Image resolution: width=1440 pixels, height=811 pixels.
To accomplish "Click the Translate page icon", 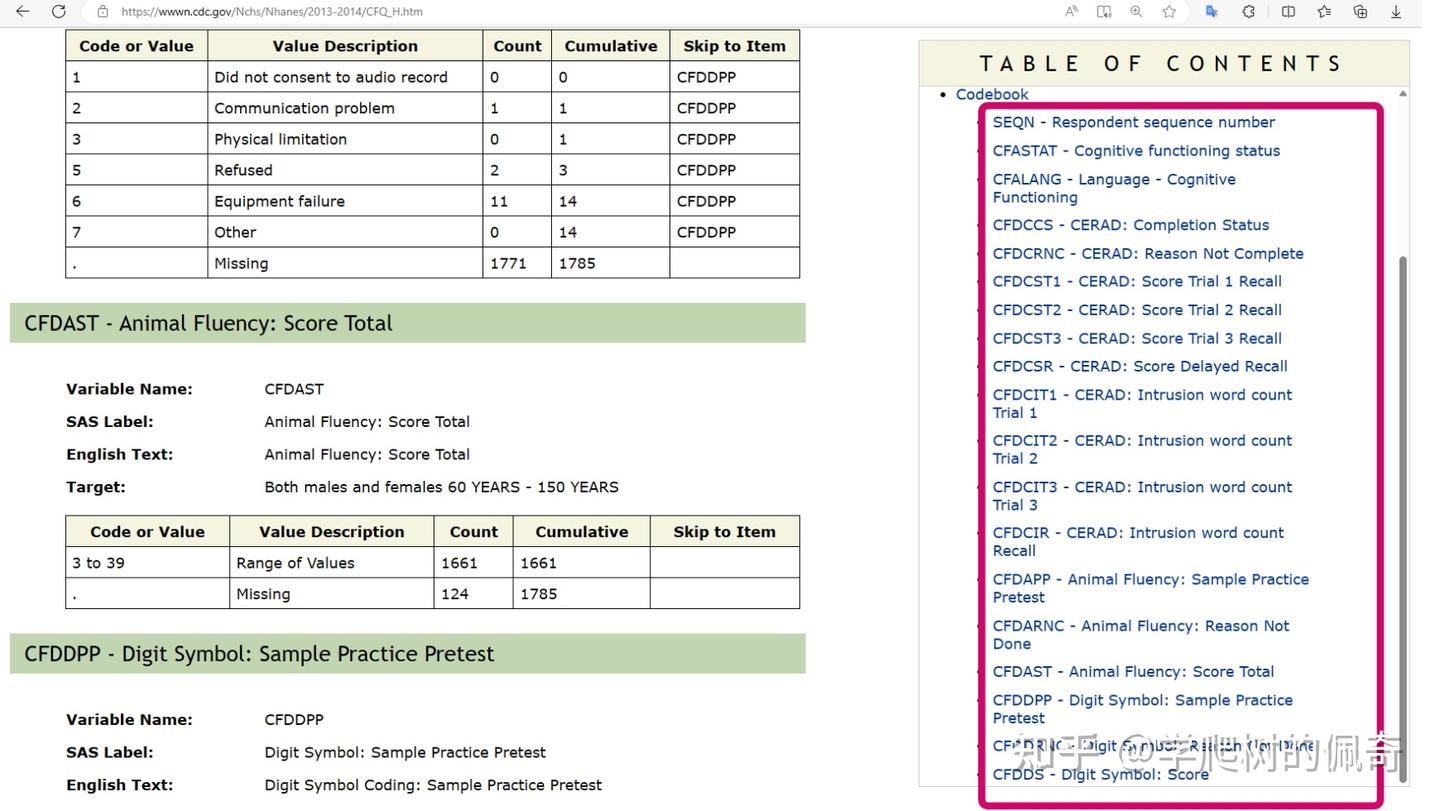I will pyautogui.click(x=1211, y=12).
